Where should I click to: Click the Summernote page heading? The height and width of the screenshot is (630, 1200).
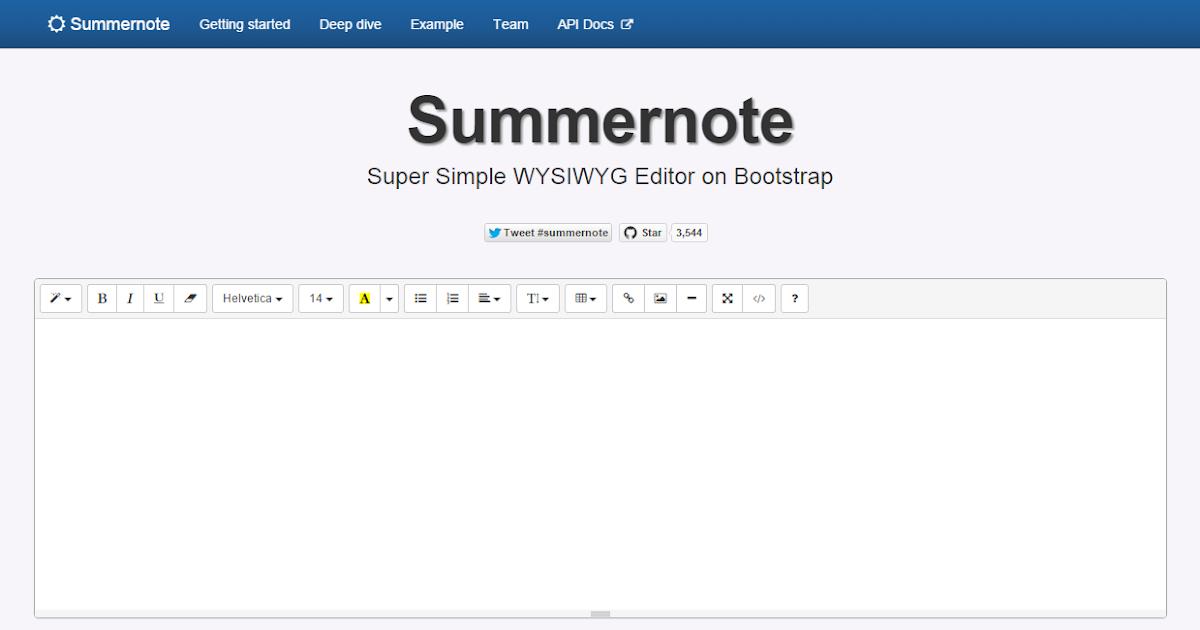pyautogui.click(x=600, y=120)
